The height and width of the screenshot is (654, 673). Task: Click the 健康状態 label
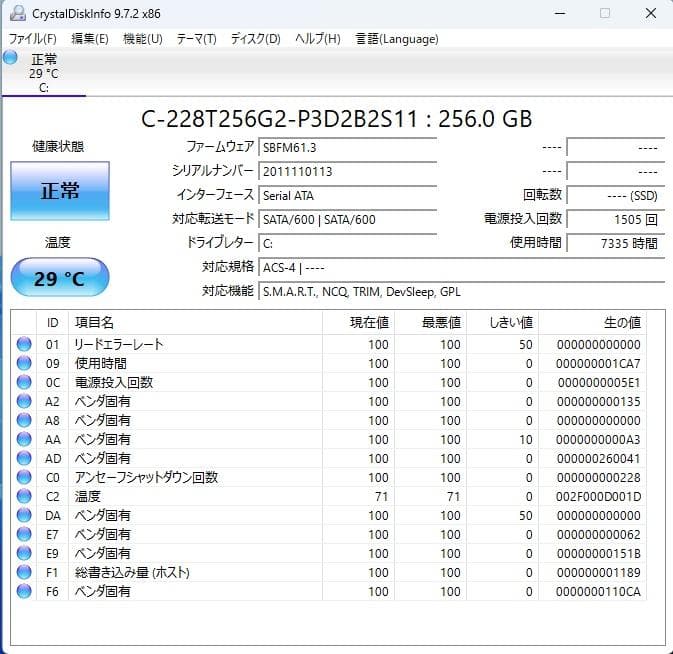coord(58,146)
